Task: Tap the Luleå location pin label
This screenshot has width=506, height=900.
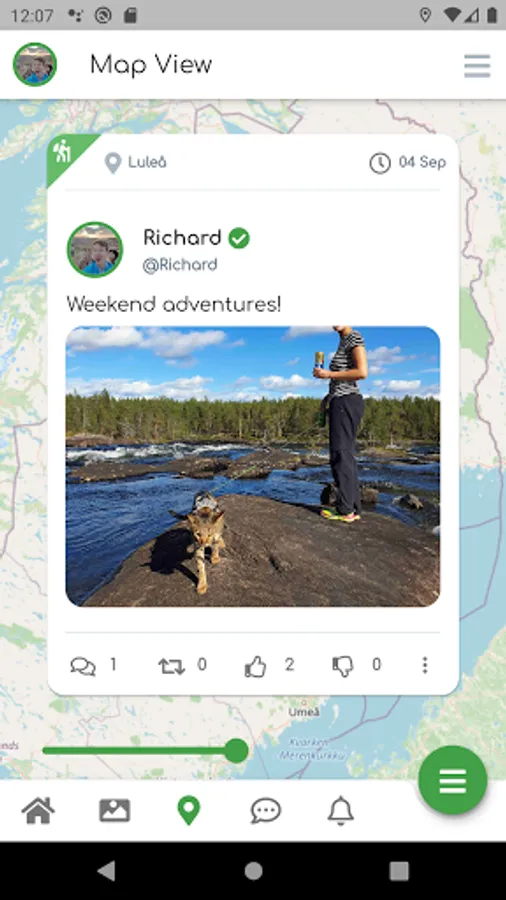Action: click(x=136, y=163)
